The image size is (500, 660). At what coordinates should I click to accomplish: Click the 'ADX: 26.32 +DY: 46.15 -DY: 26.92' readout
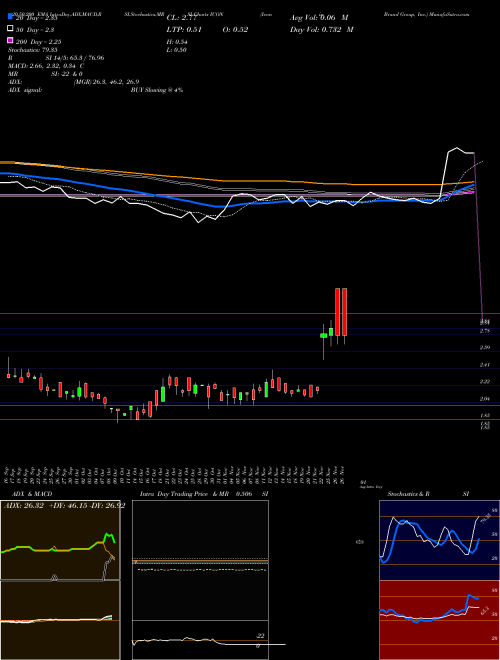point(64,506)
